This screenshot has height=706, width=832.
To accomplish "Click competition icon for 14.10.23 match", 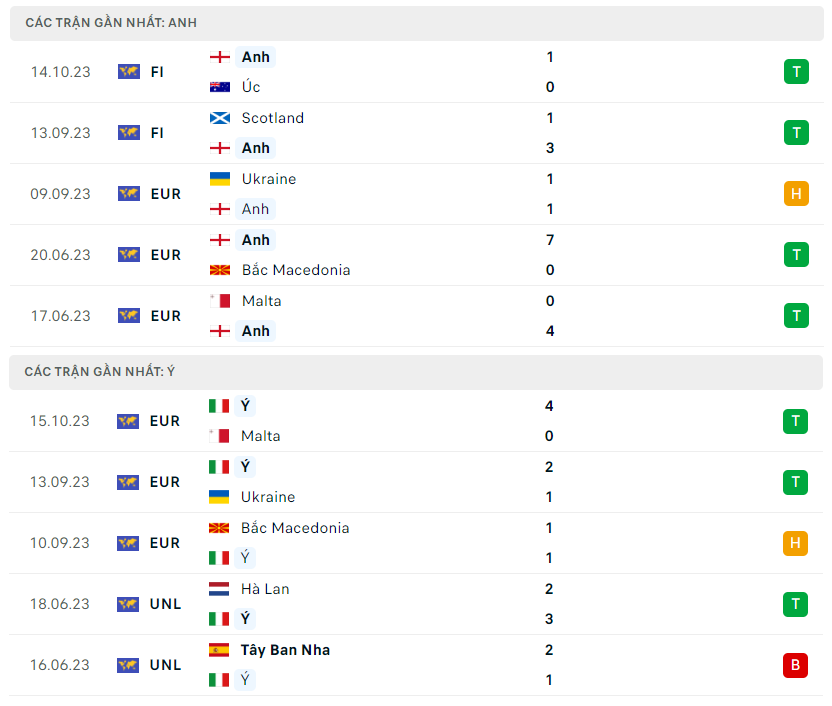I will [128, 72].
